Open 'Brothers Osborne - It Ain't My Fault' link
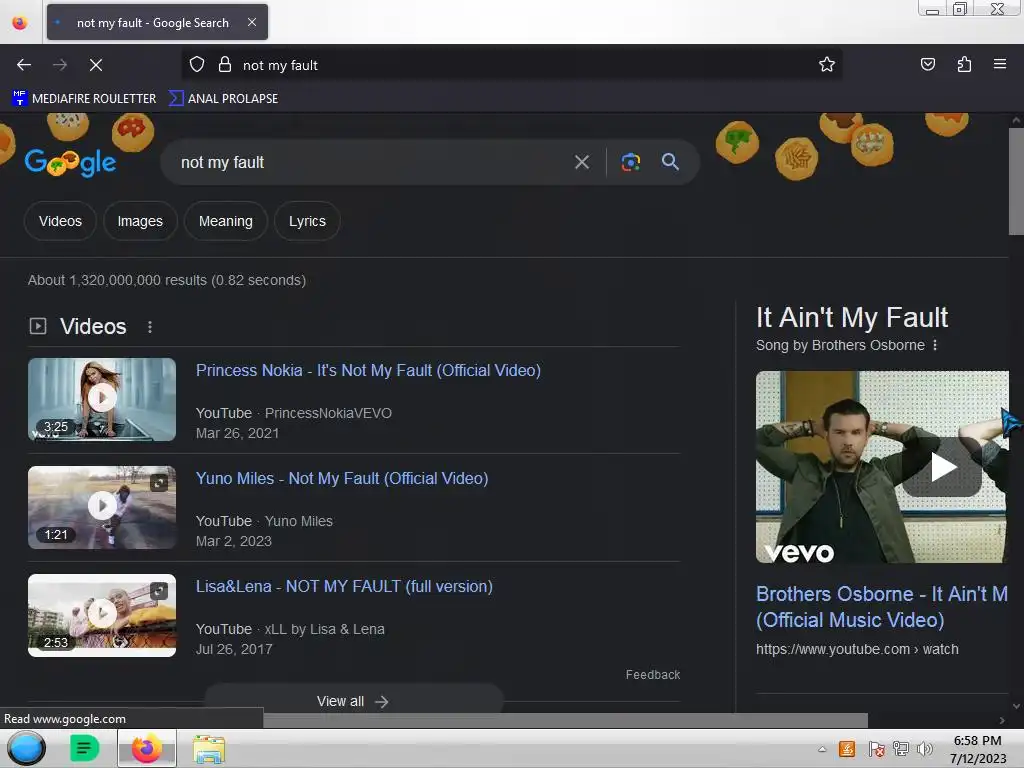The image size is (1024, 768). pos(882,607)
